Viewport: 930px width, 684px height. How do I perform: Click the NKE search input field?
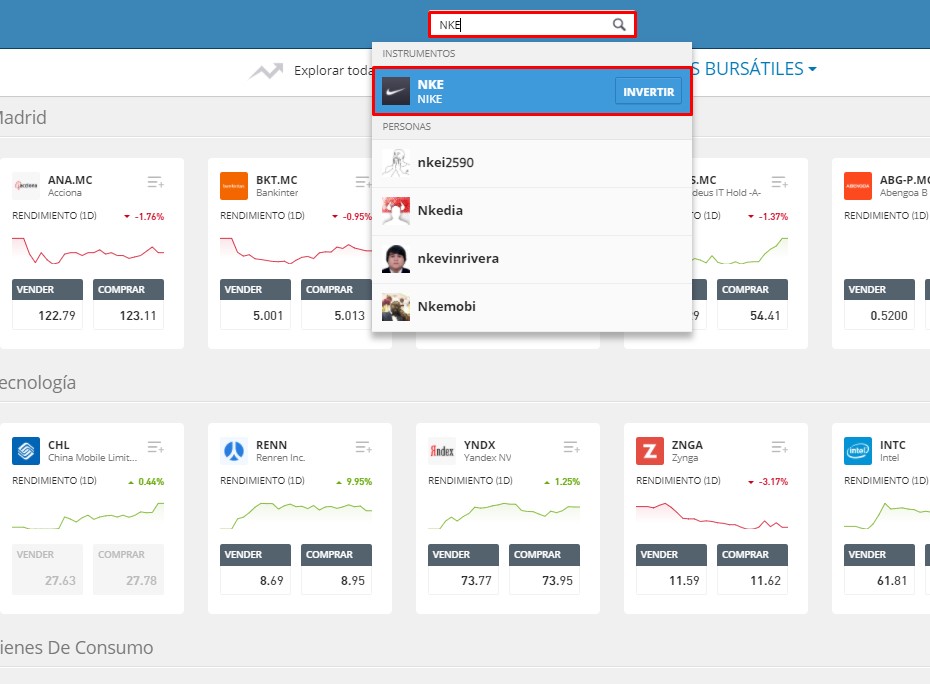[532, 24]
